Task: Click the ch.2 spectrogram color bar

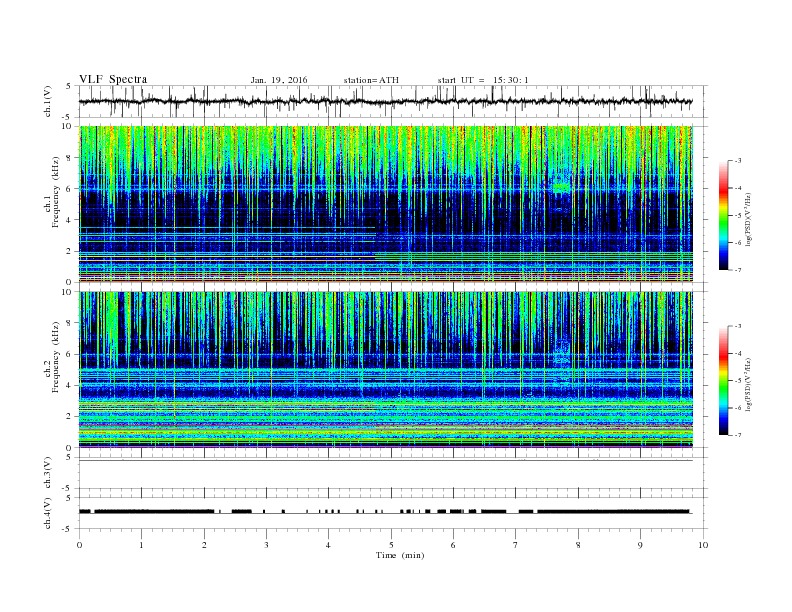Action: click(x=723, y=380)
